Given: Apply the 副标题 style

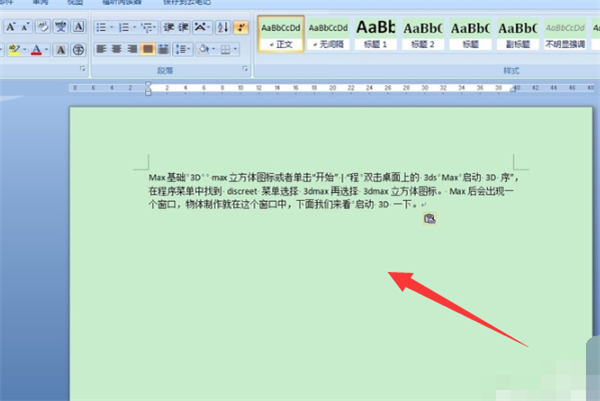Looking at the screenshot, I should [x=516, y=35].
